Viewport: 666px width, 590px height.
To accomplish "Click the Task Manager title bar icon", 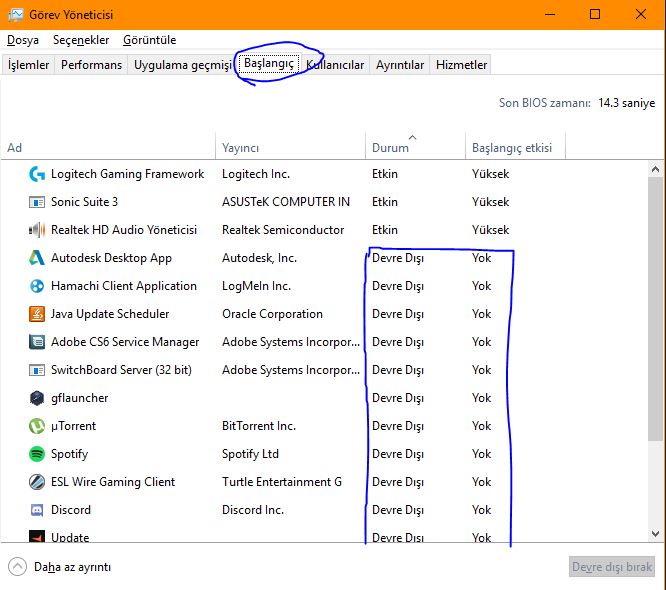I will tap(16, 15).
